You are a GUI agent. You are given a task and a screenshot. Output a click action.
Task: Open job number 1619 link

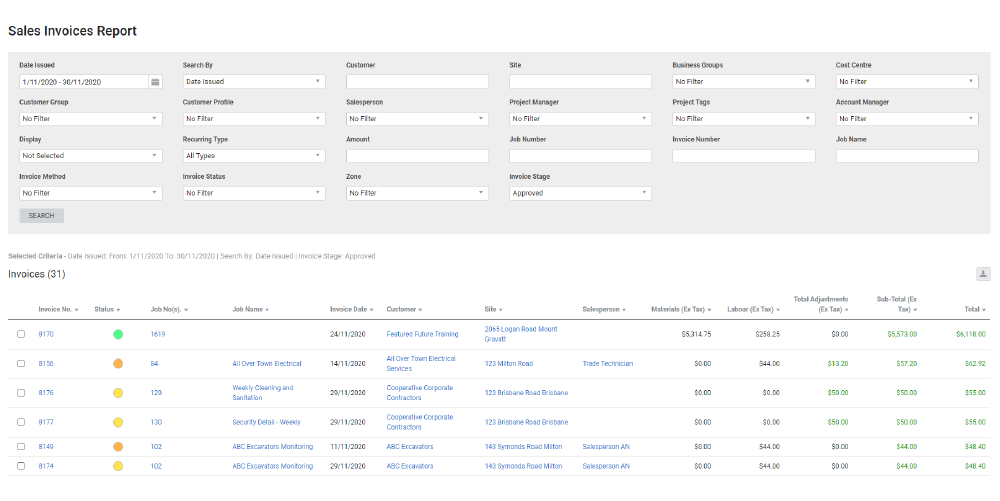[x=158, y=334]
